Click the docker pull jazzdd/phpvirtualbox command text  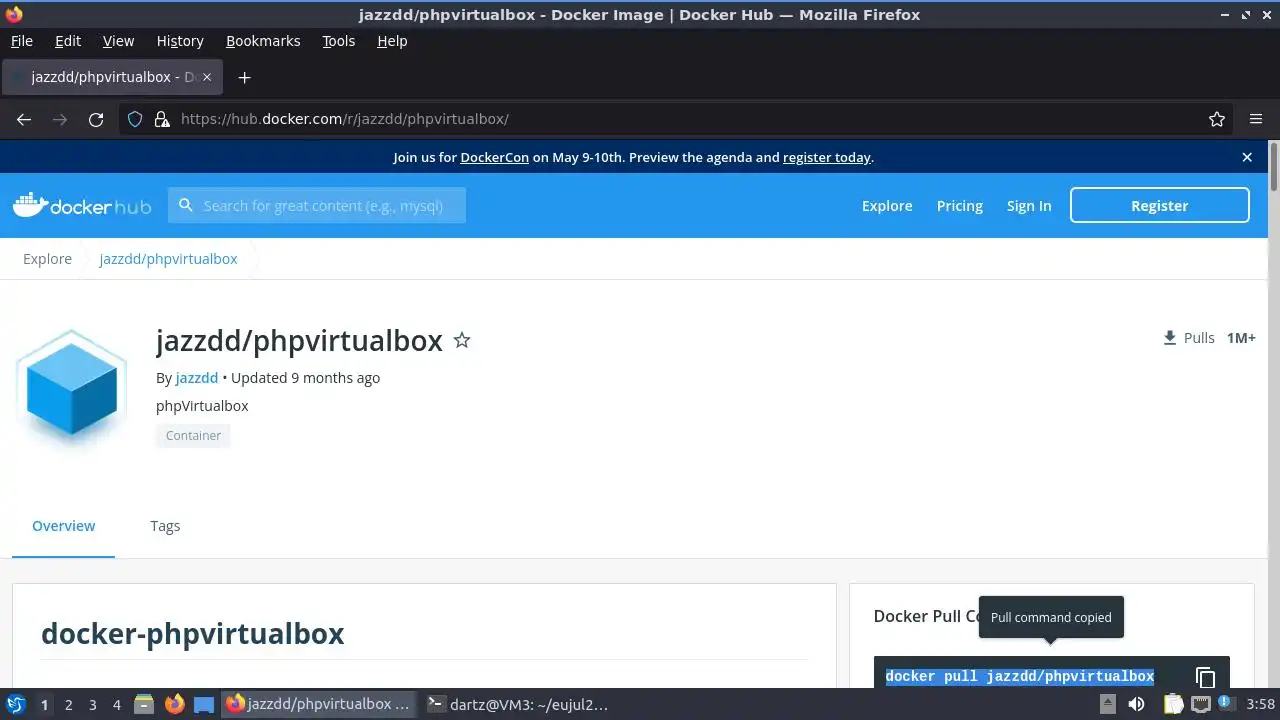1019,677
